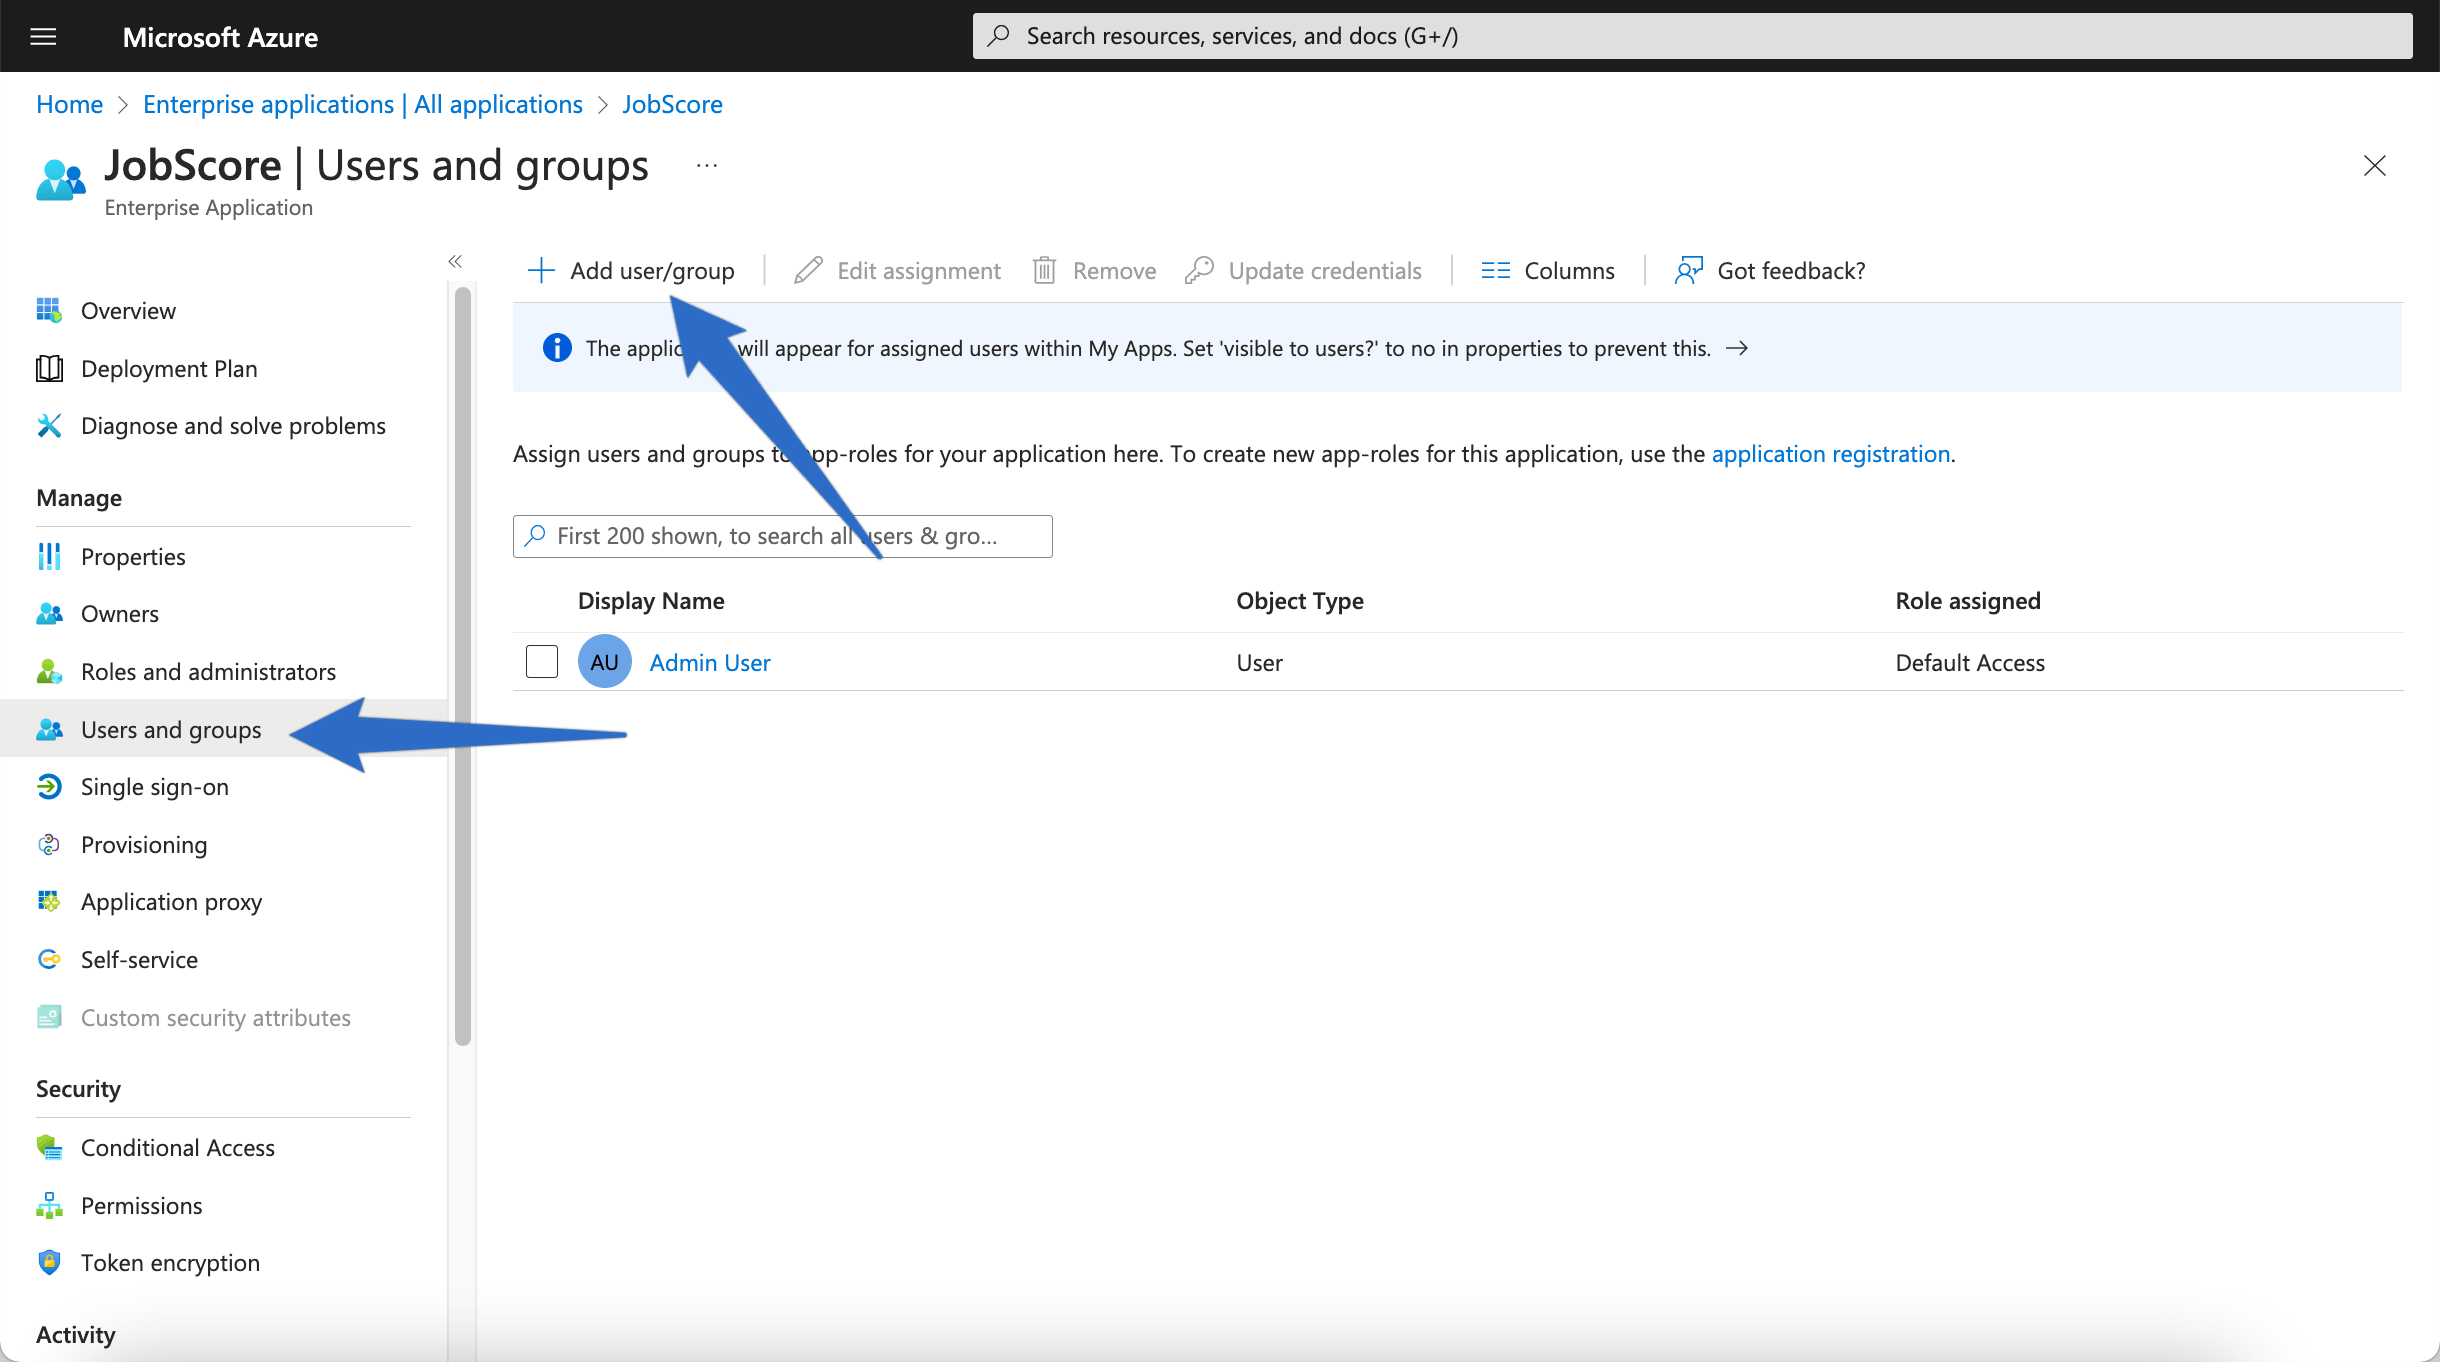Click the pencil icon for Edit assignment
This screenshot has width=2440, height=1362.
coord(808,271)
